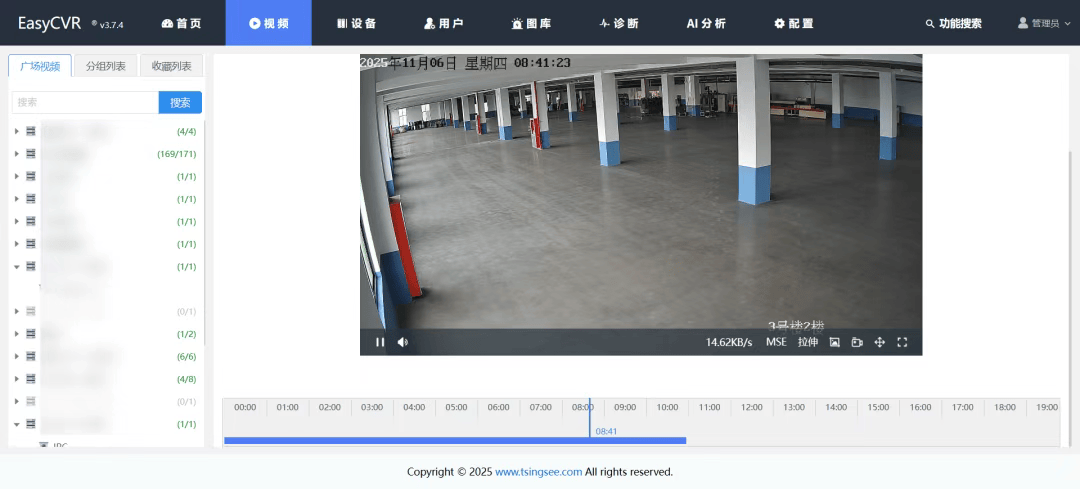The image size is (1080, 489).
Task: Open 功能搜索 with the magnifier icon
Action: coord(953,23)
